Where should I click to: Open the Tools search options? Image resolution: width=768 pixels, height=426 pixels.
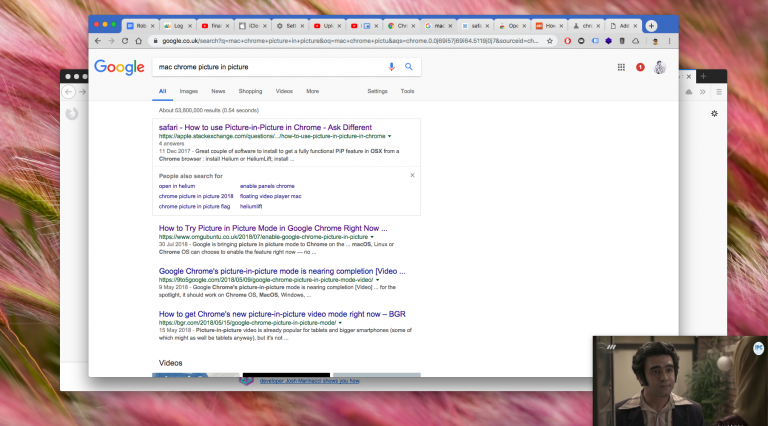pos(407,91)
